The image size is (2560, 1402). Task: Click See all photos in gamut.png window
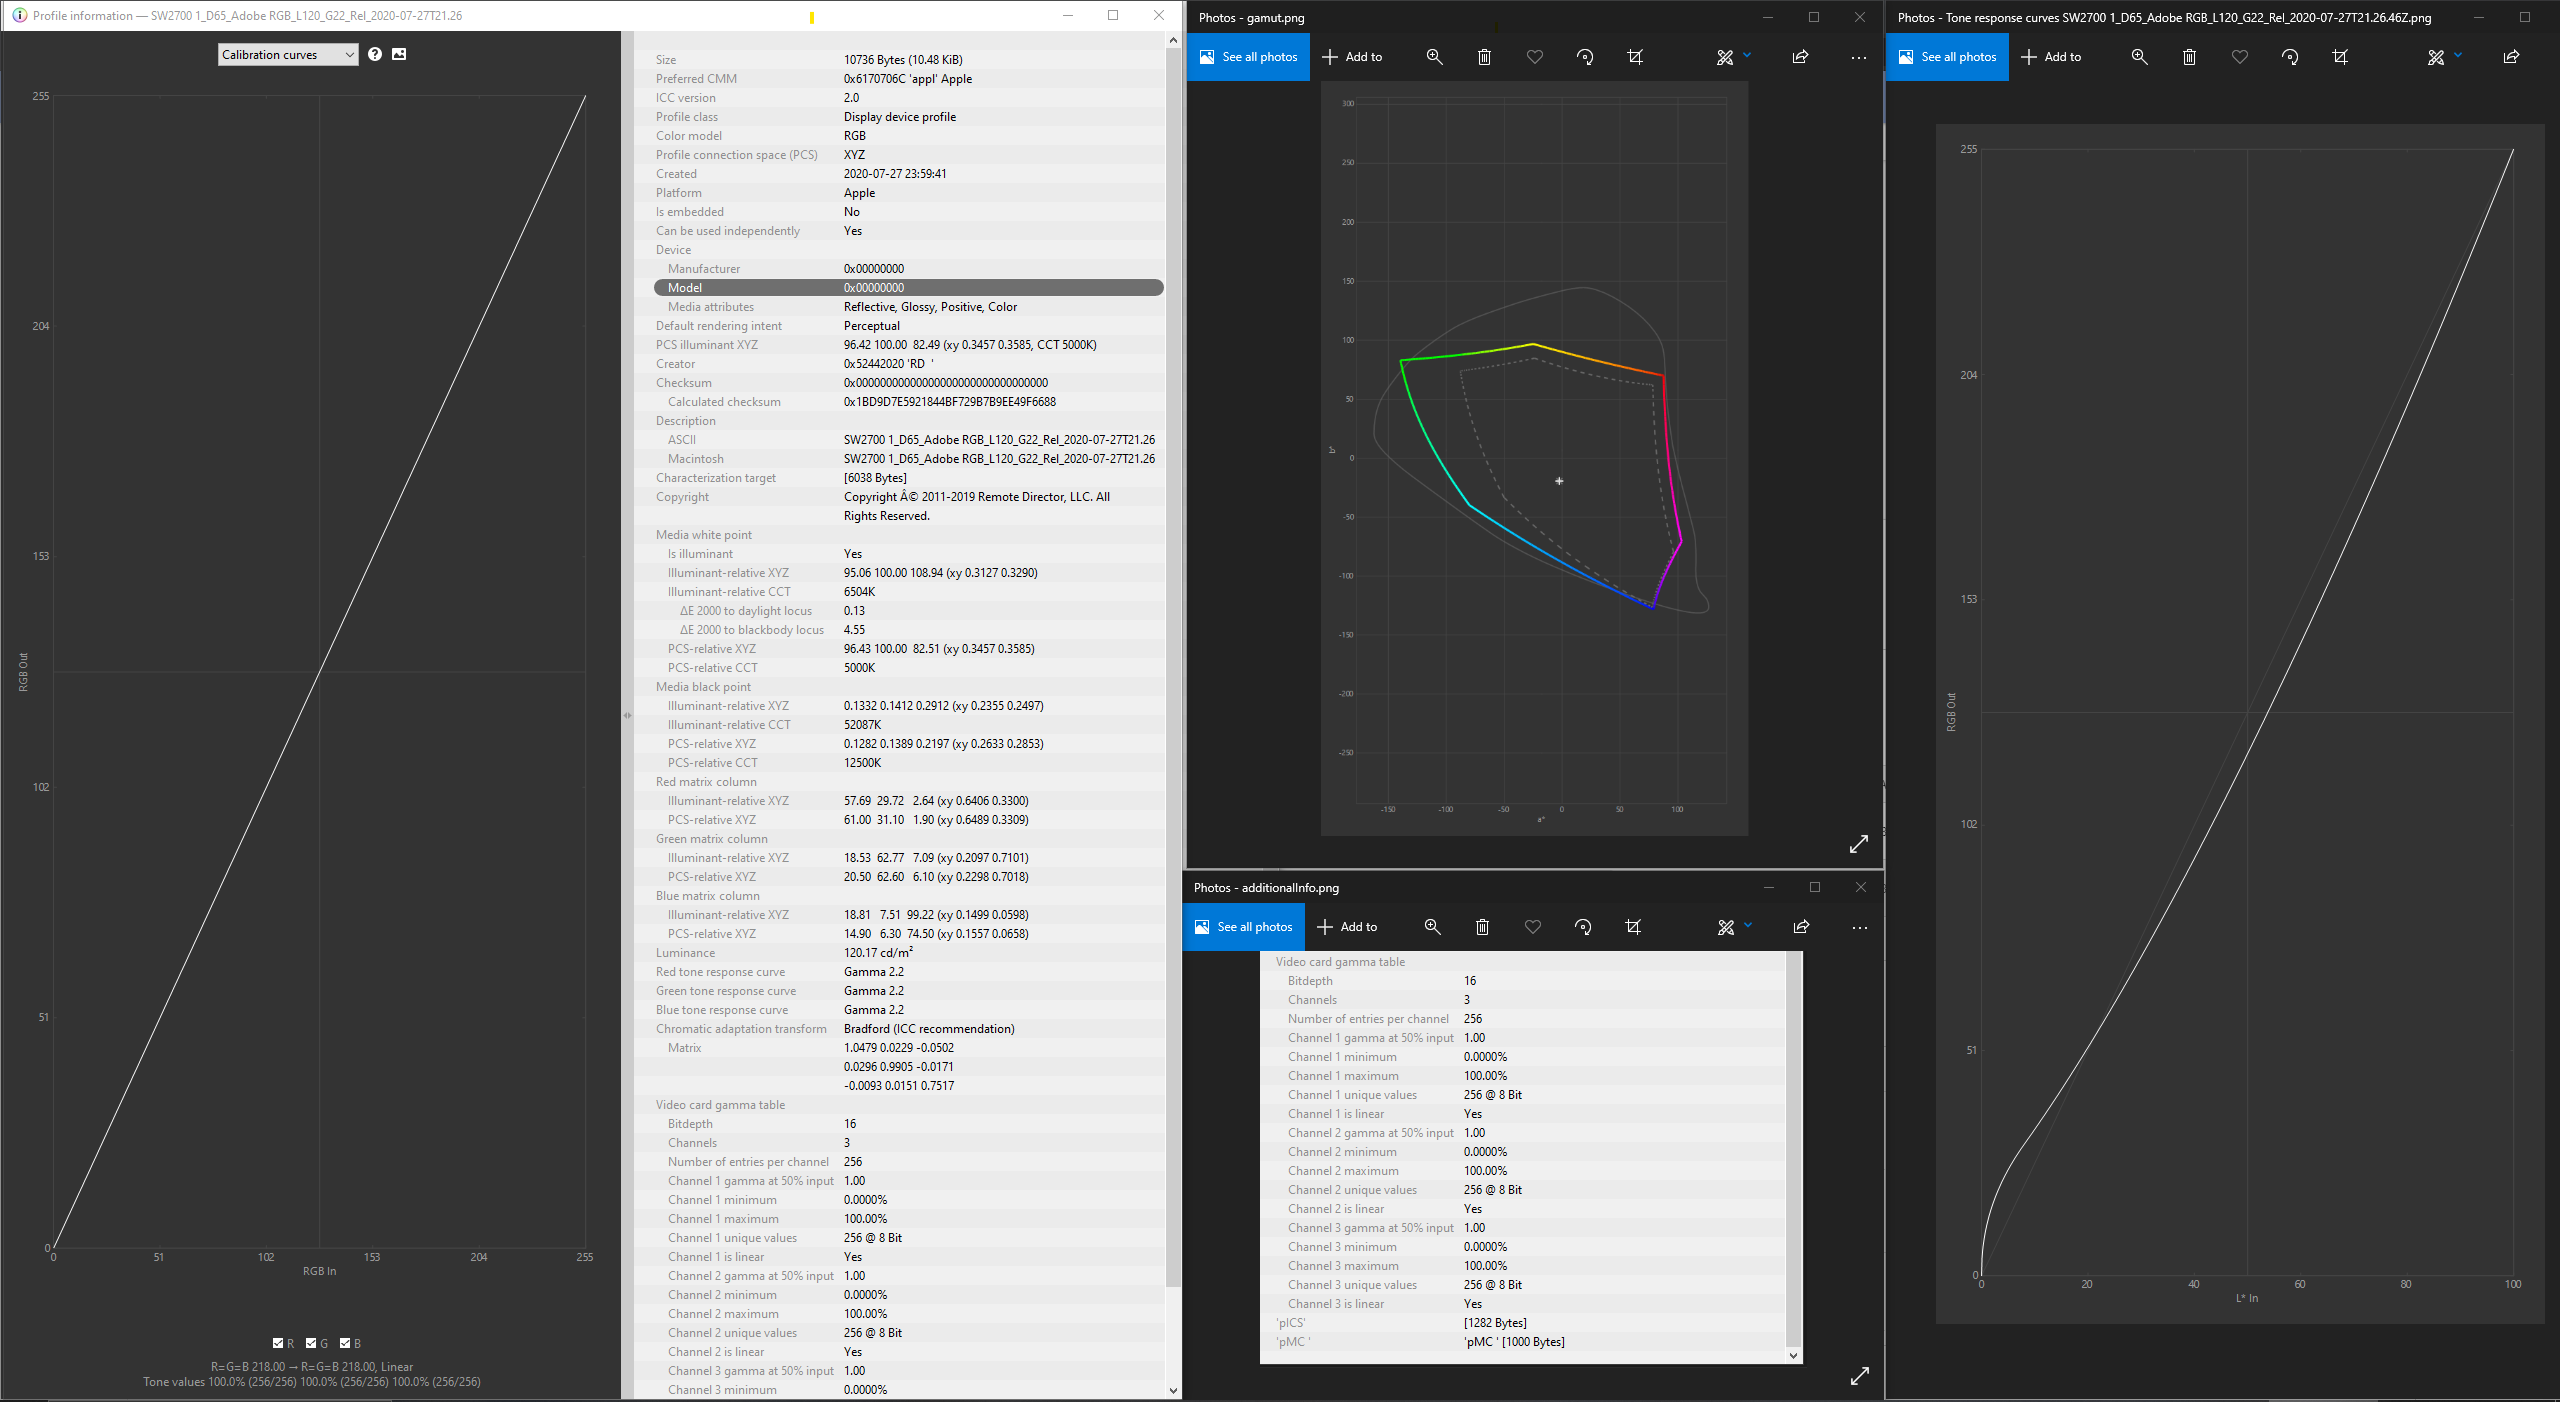1248,57
